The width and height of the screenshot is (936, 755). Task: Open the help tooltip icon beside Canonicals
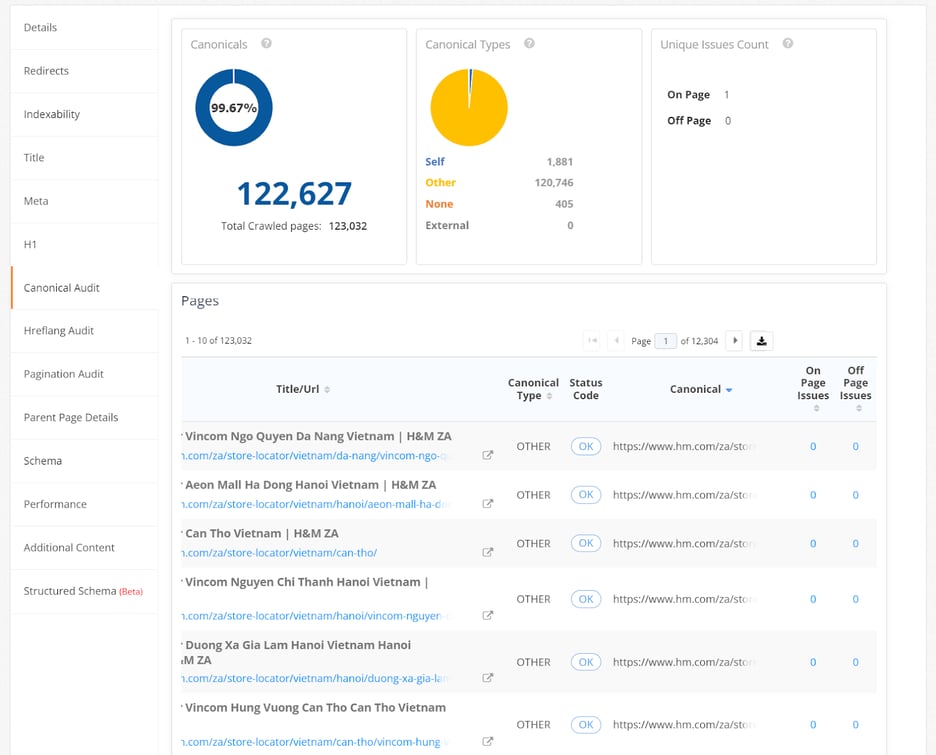[265, 44]
